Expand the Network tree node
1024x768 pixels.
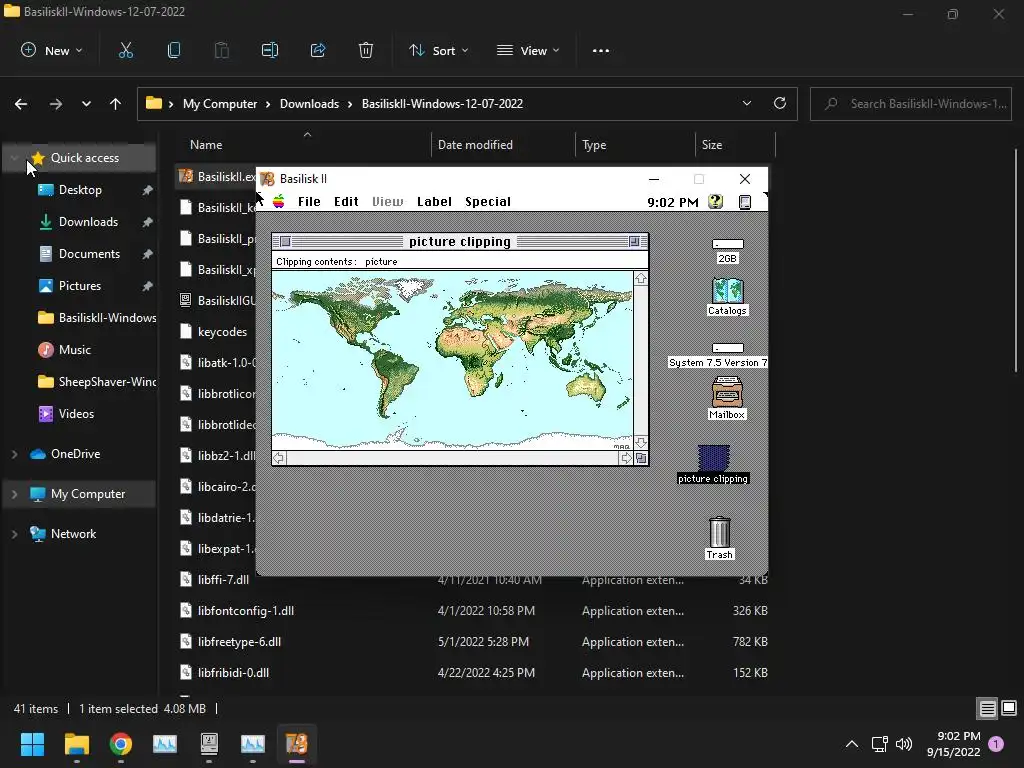tap(14, 534)
